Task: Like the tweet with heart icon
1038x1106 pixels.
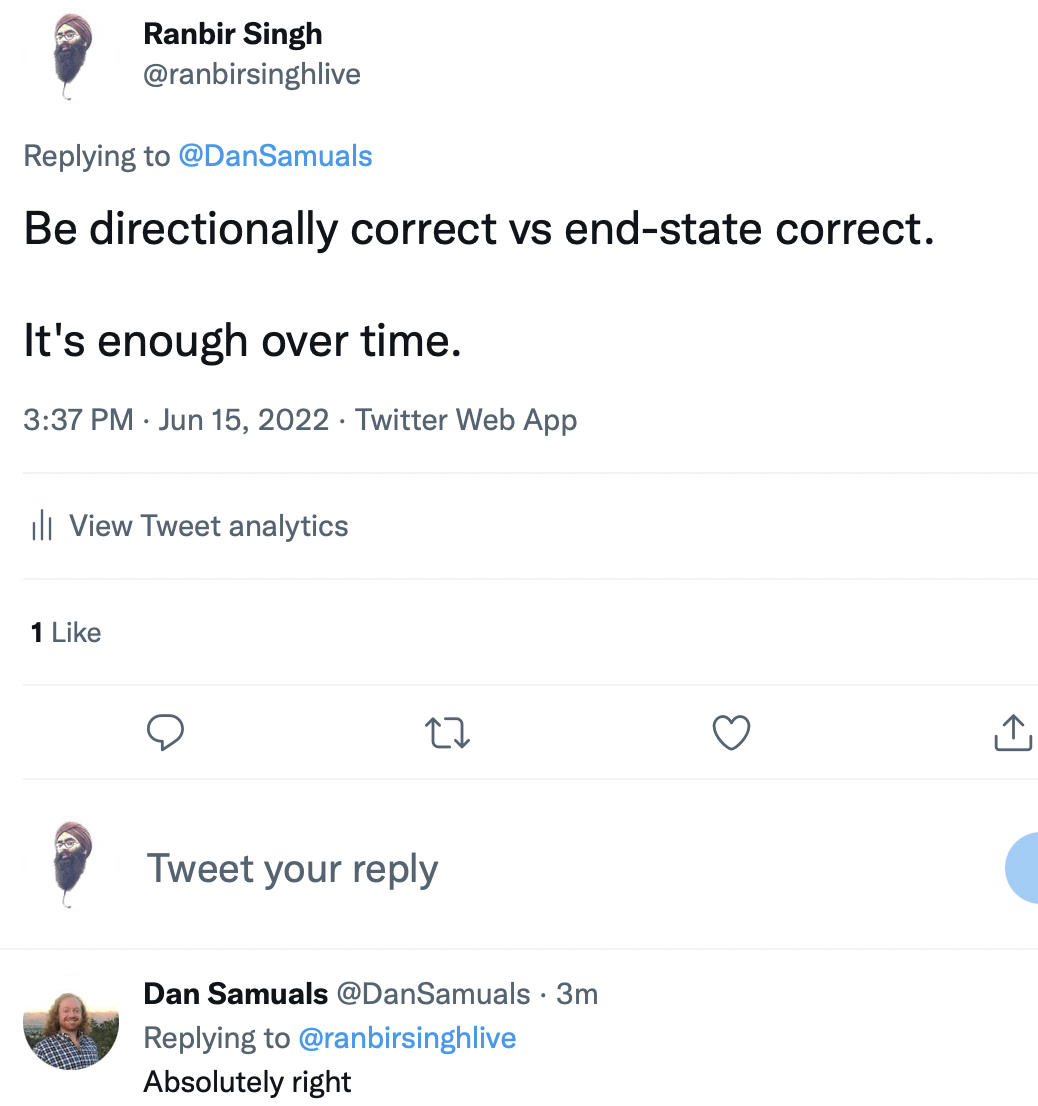Action: click(731, 733)
